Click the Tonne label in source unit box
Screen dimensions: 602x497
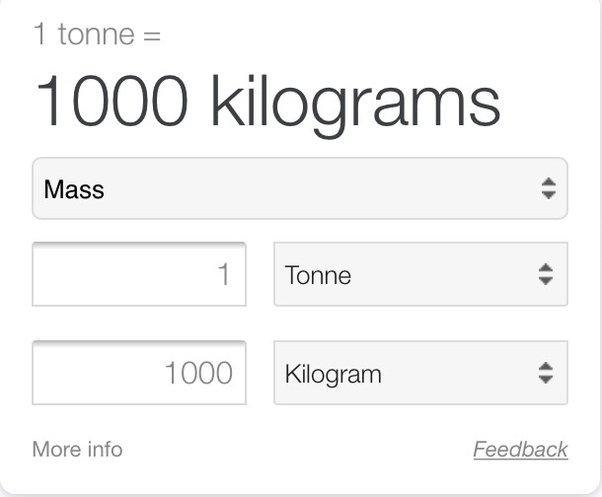pos(318,275)
